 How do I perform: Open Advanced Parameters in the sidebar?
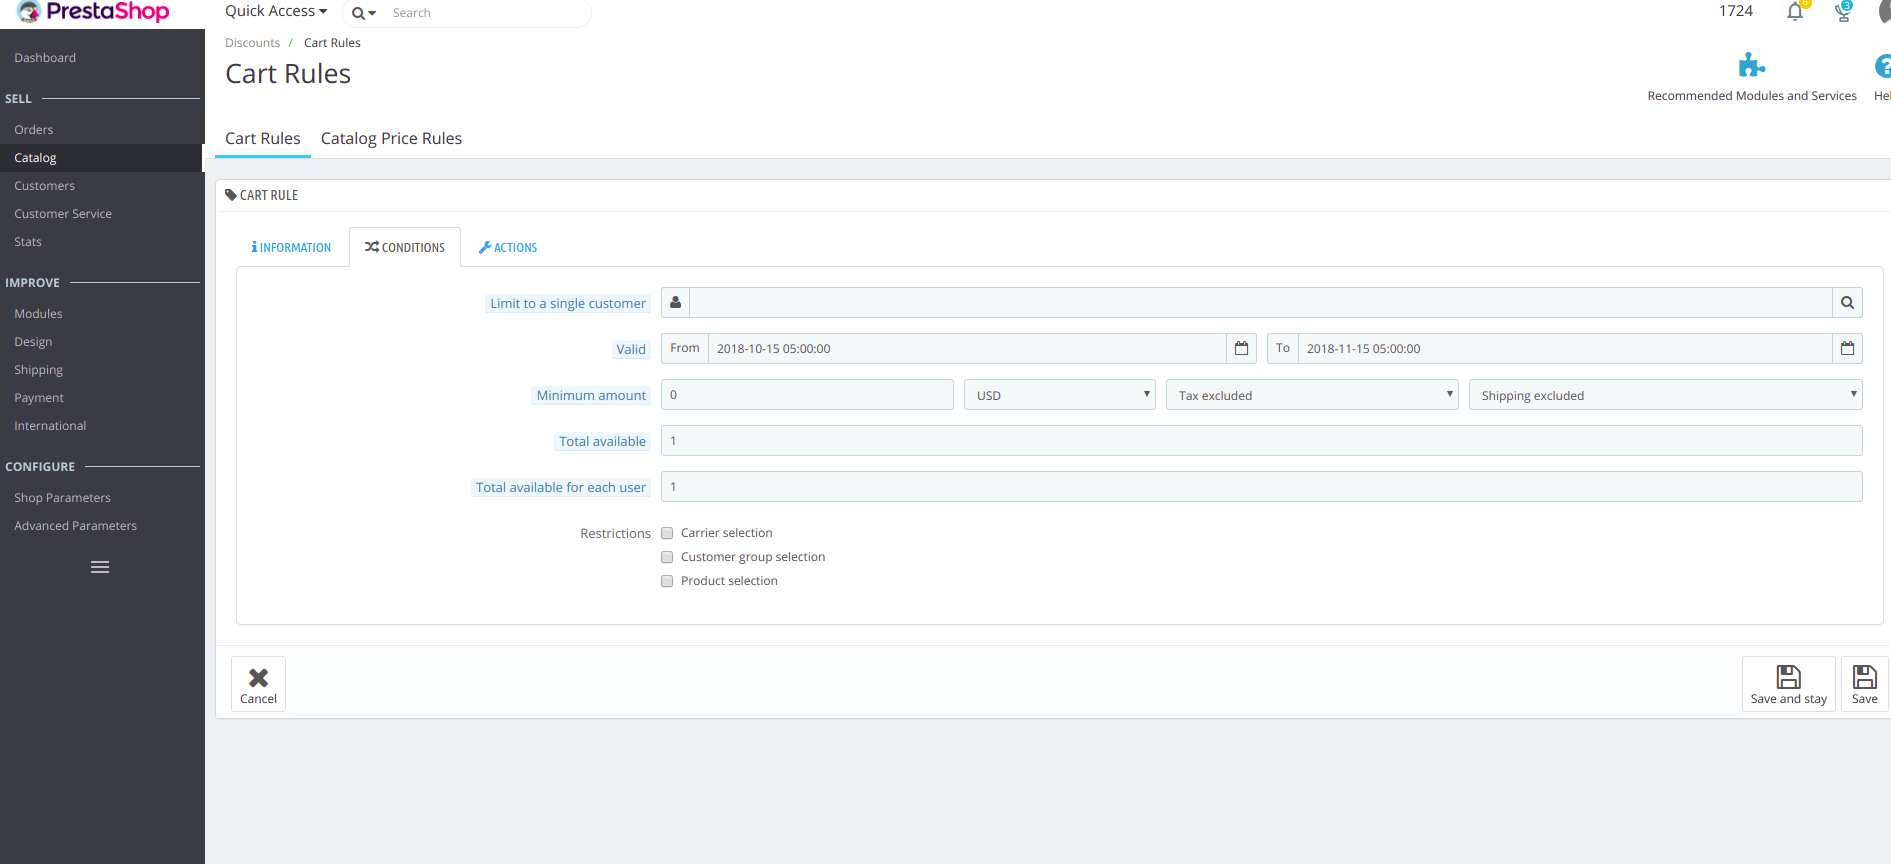tap(75, 526)
